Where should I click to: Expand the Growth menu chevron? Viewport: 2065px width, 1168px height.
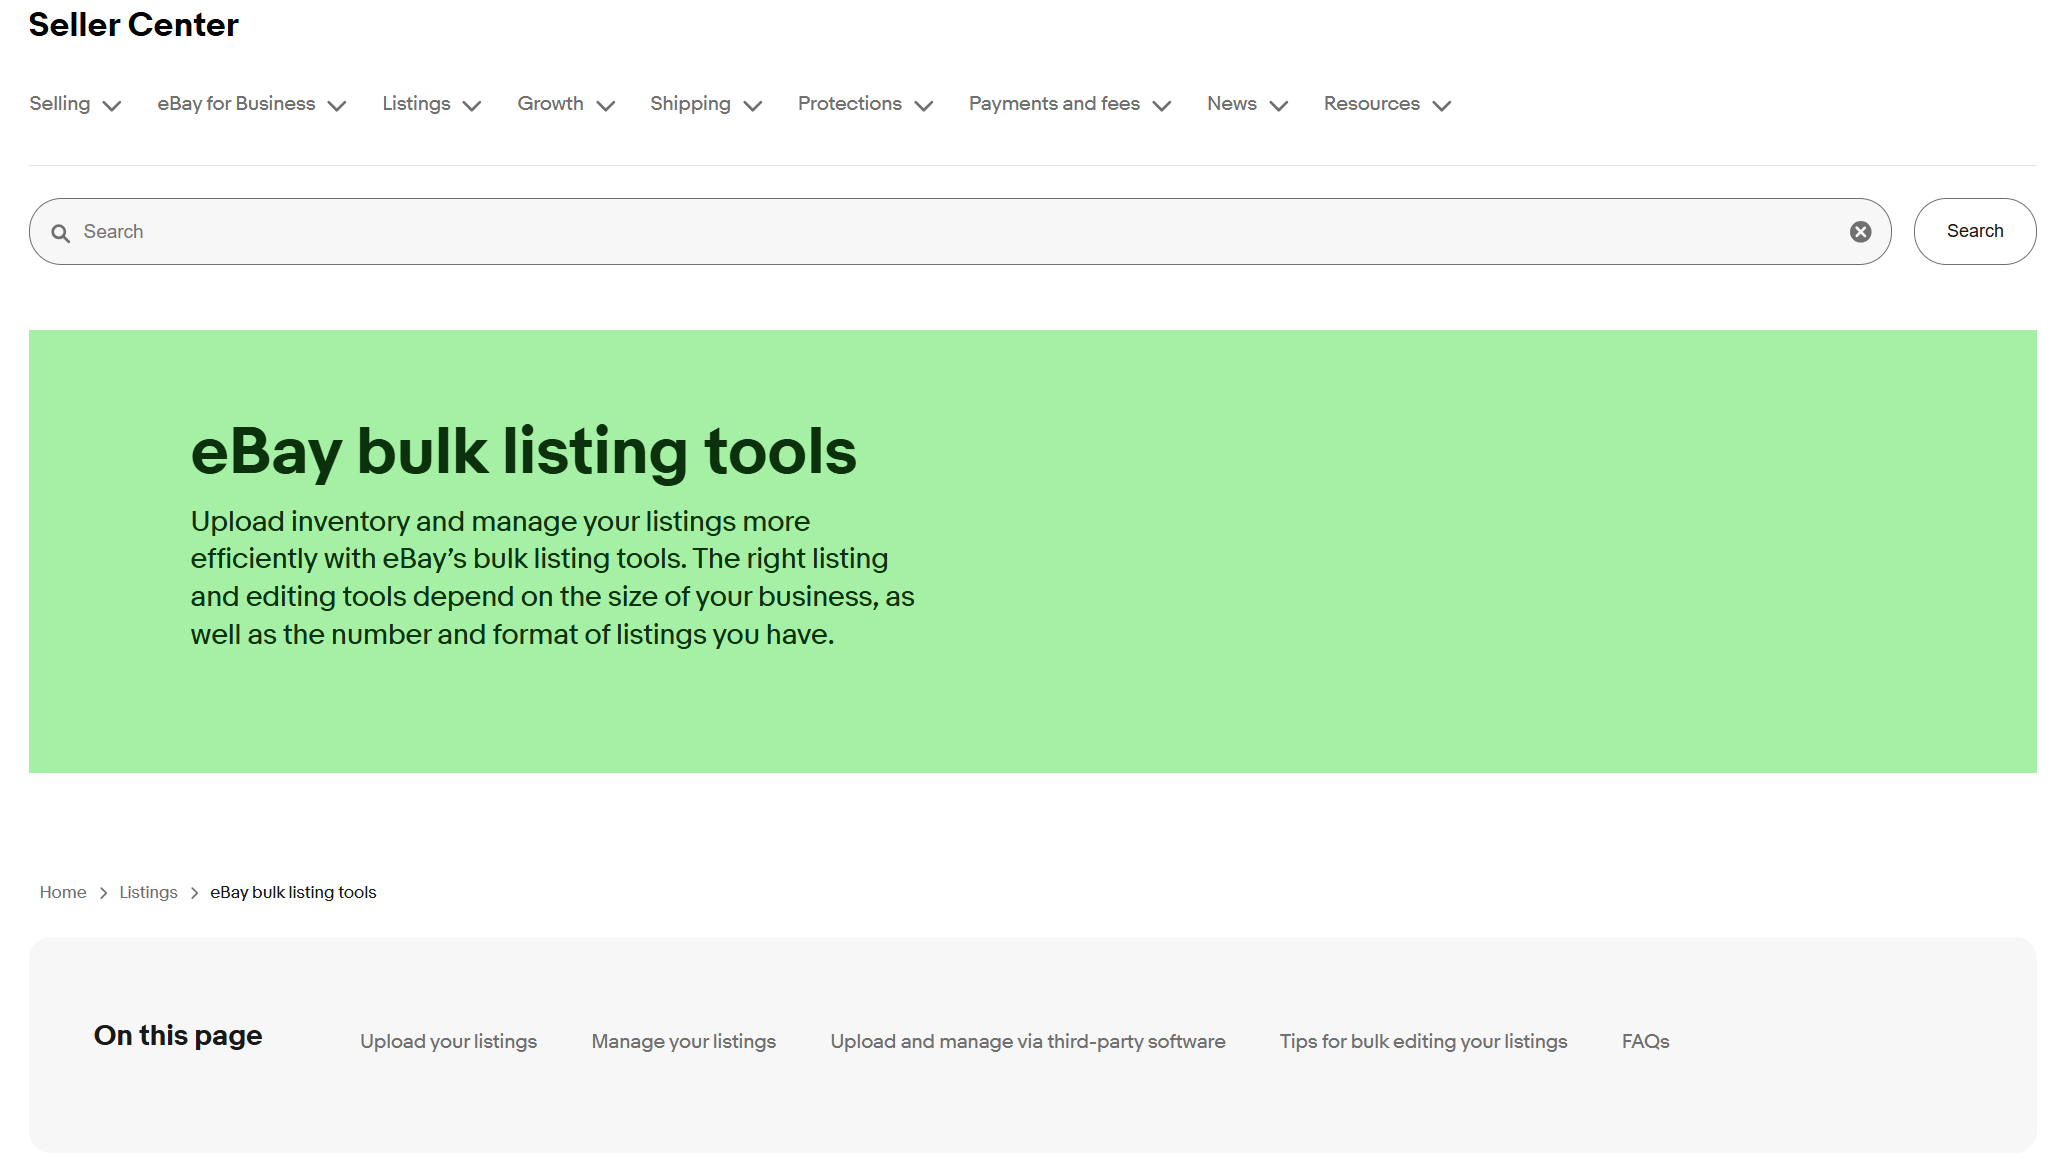605,106
